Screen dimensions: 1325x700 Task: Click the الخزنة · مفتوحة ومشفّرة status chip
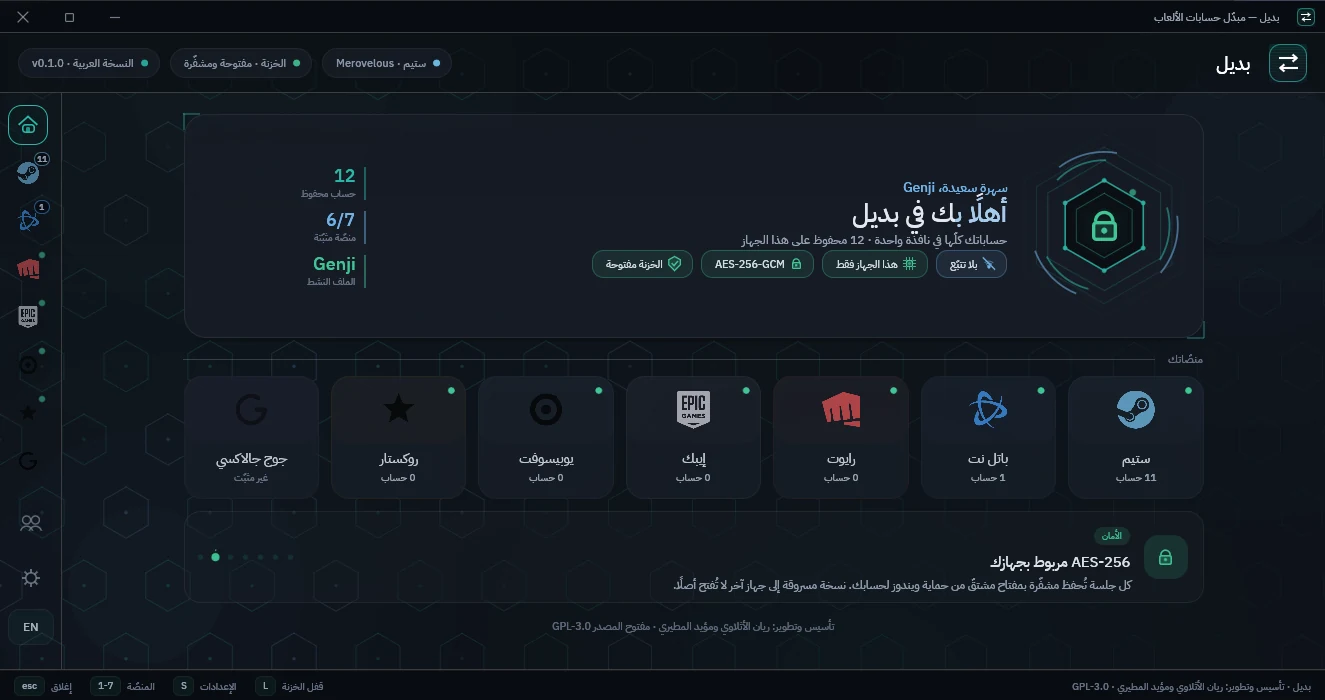[241, 63]
